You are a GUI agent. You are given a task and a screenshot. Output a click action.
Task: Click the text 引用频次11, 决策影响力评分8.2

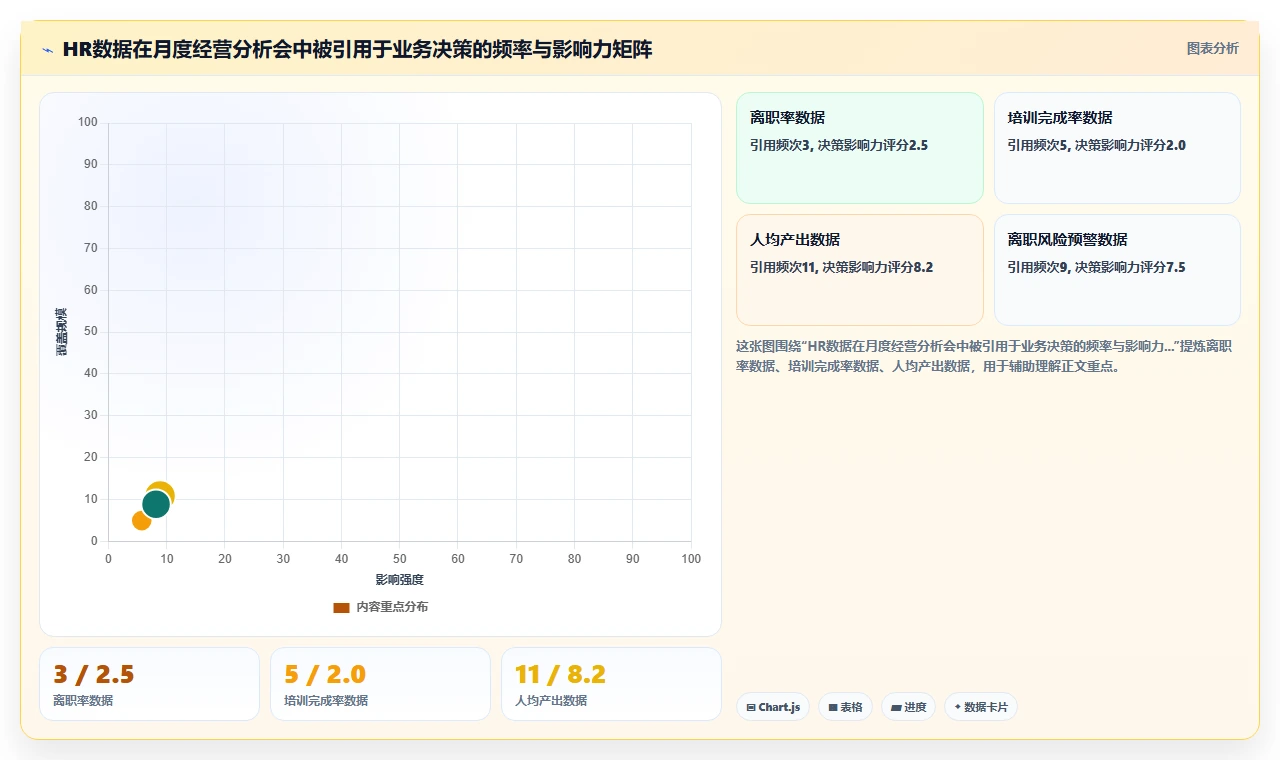(842, 267)
